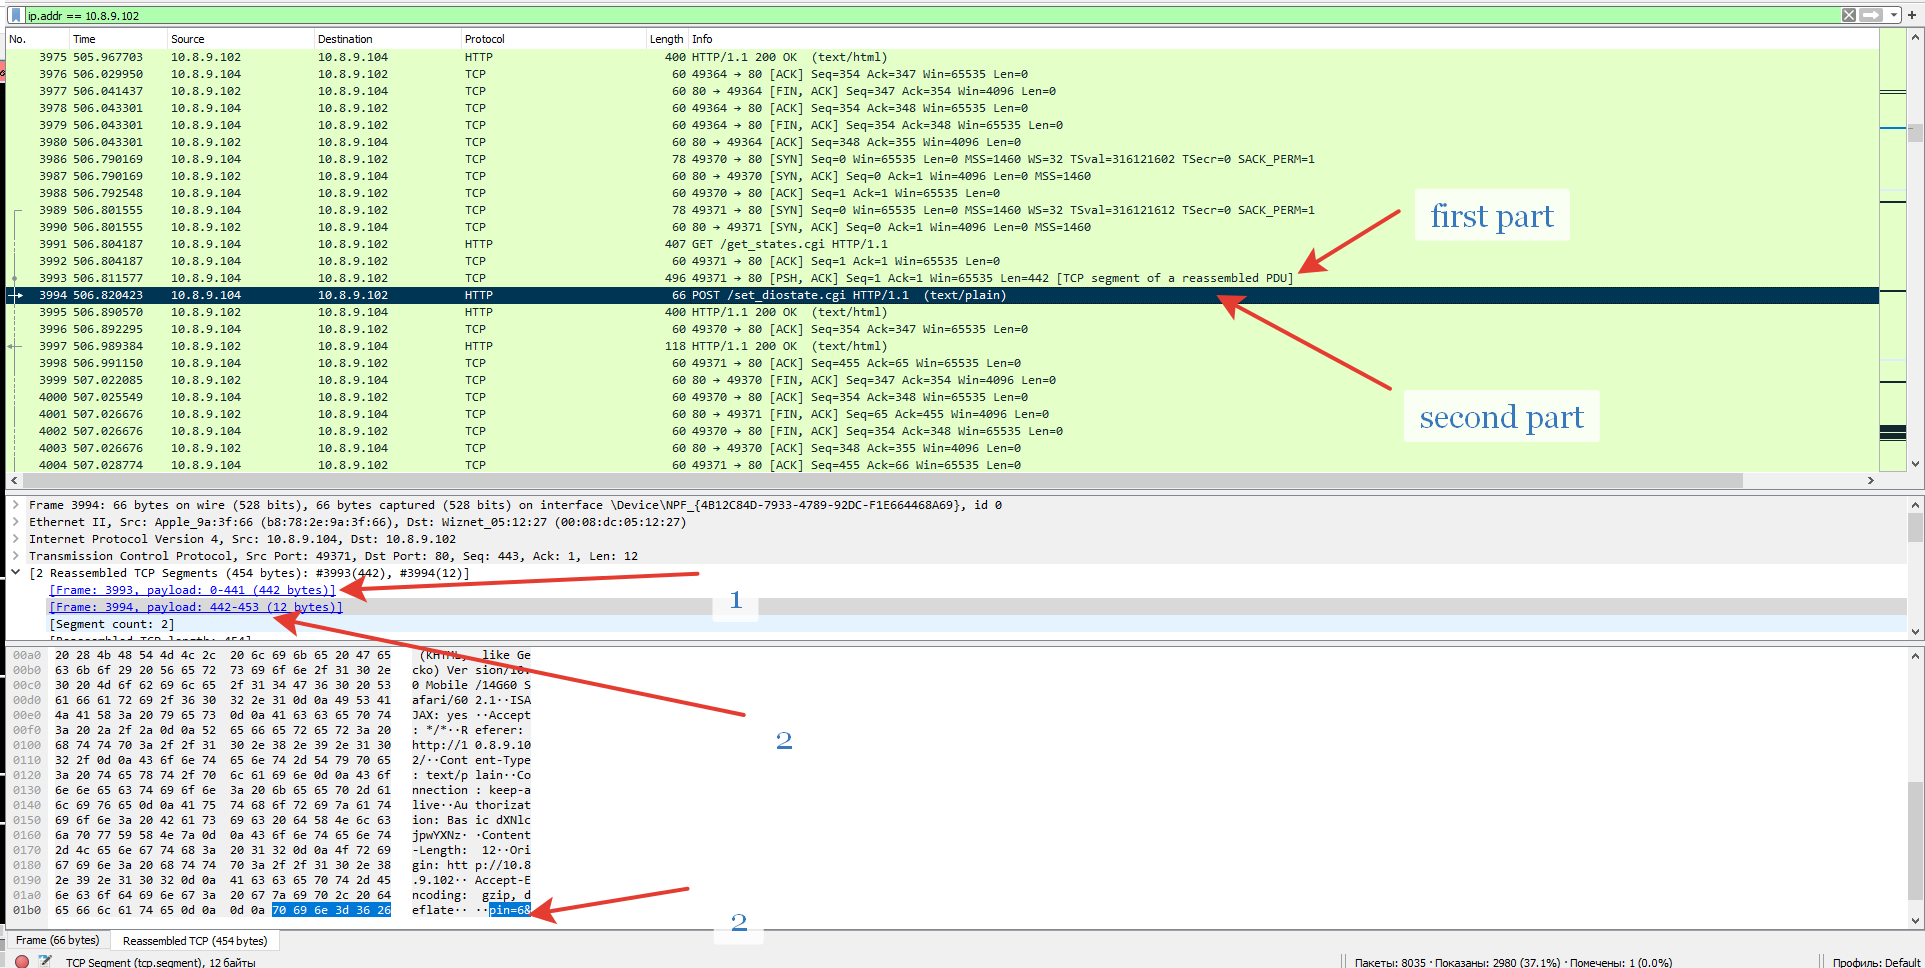Select packet 3993 TCP segment of reassembled PDU
The image size is (1925, 968).
click(x=942, y=278)
